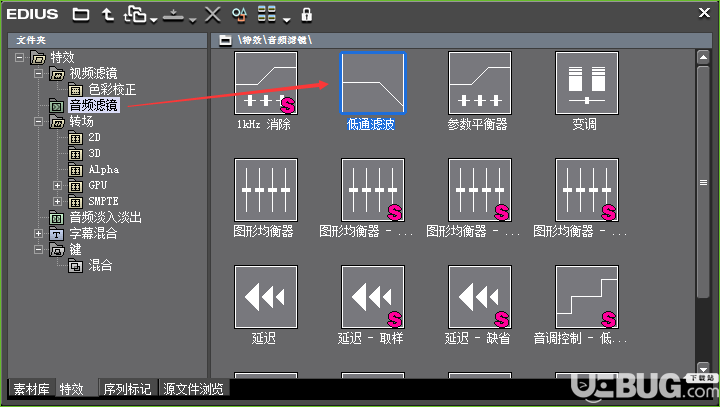This screenshot has width=720, height=407.
Task: Select the 延迟 filter icon without S badge
Action: coord(265,297)
